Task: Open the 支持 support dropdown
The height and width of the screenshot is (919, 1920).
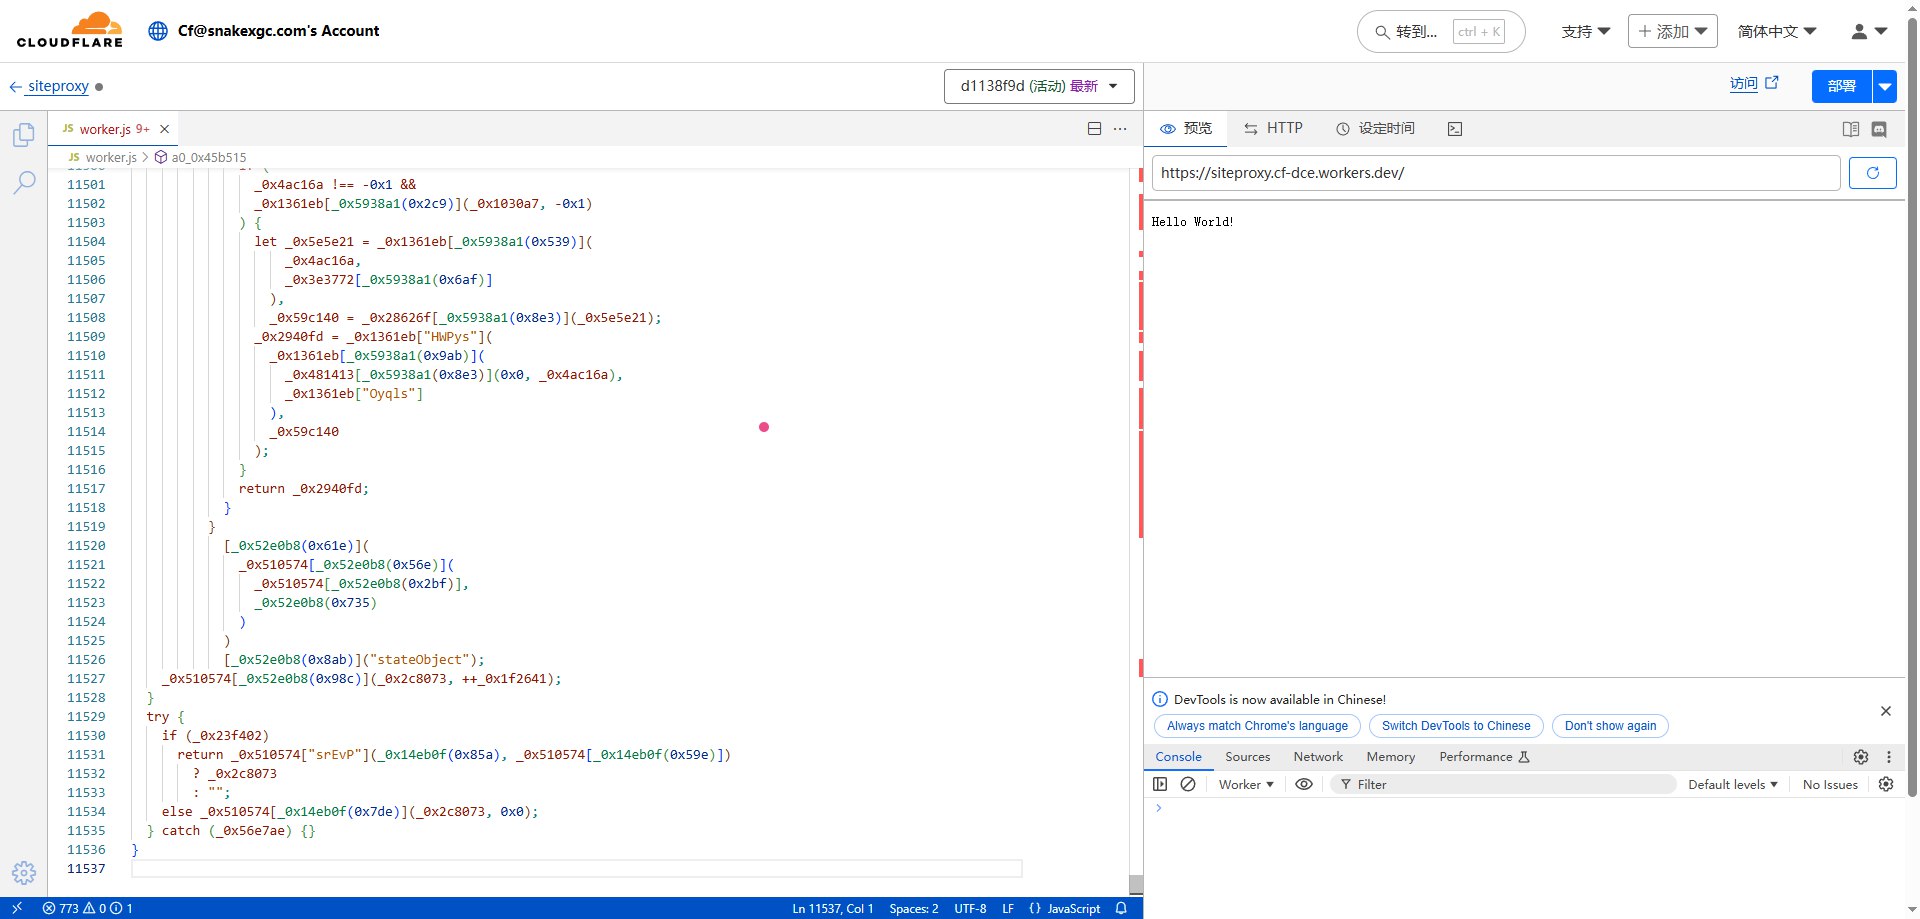Action: [x=1585, y=31]
